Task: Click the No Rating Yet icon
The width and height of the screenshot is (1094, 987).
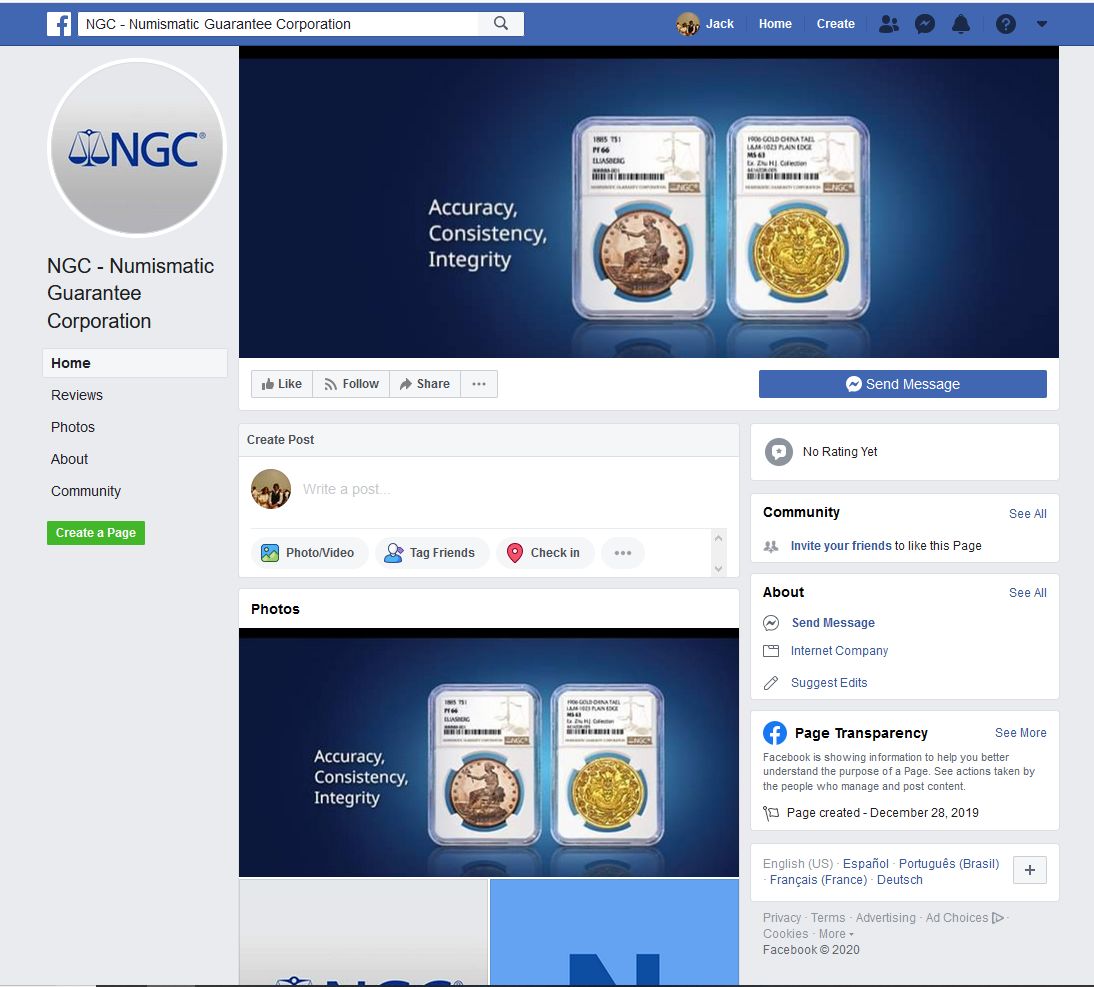Action: point(779,452)
